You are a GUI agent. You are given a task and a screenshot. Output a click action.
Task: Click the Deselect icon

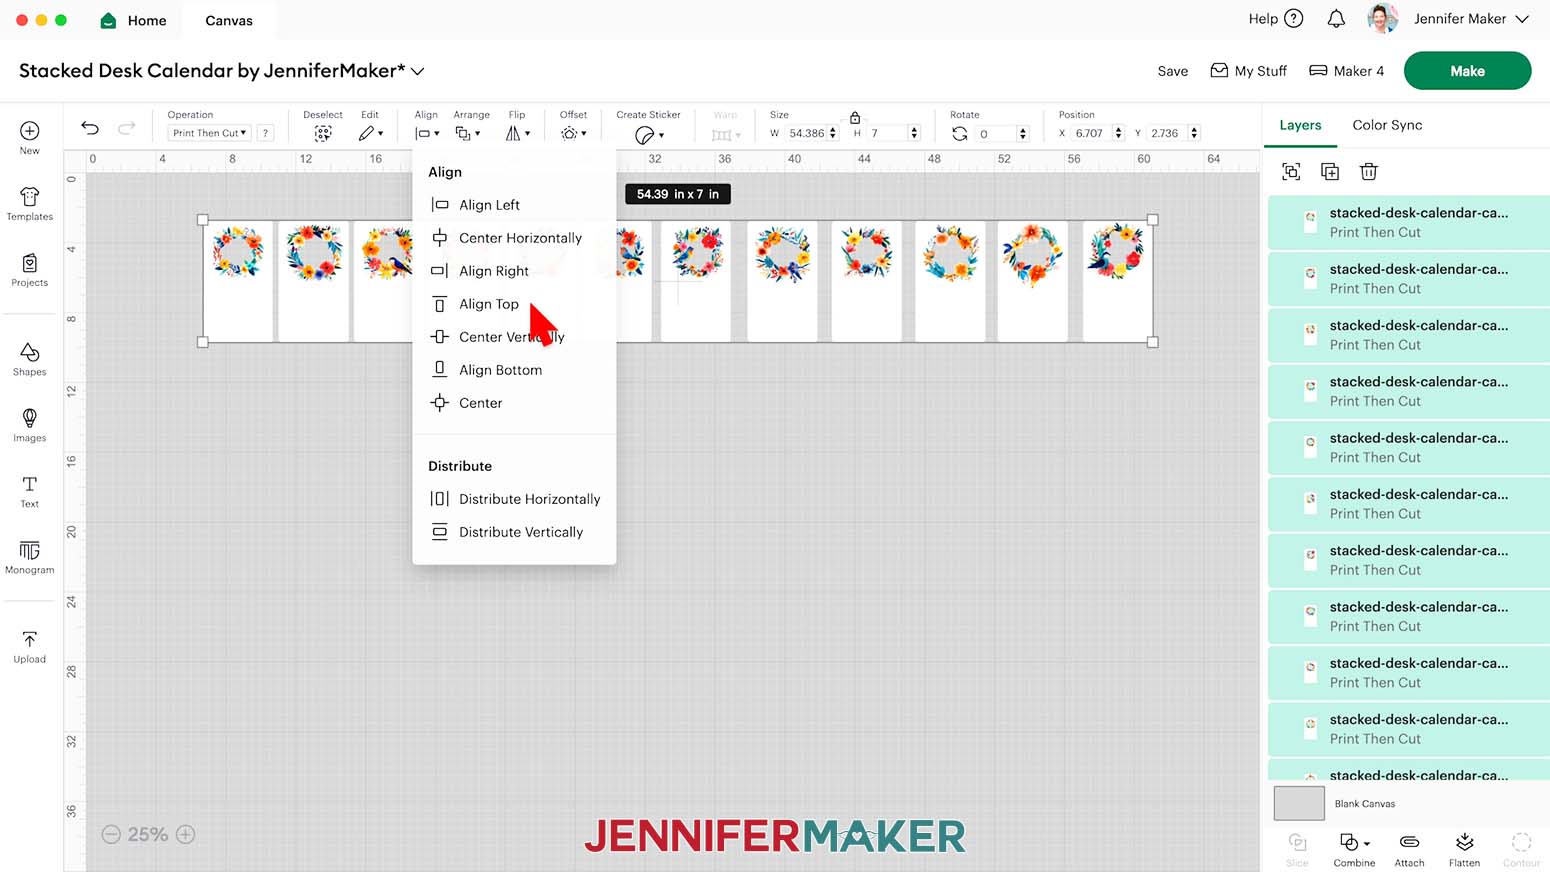tap(323, 133)
